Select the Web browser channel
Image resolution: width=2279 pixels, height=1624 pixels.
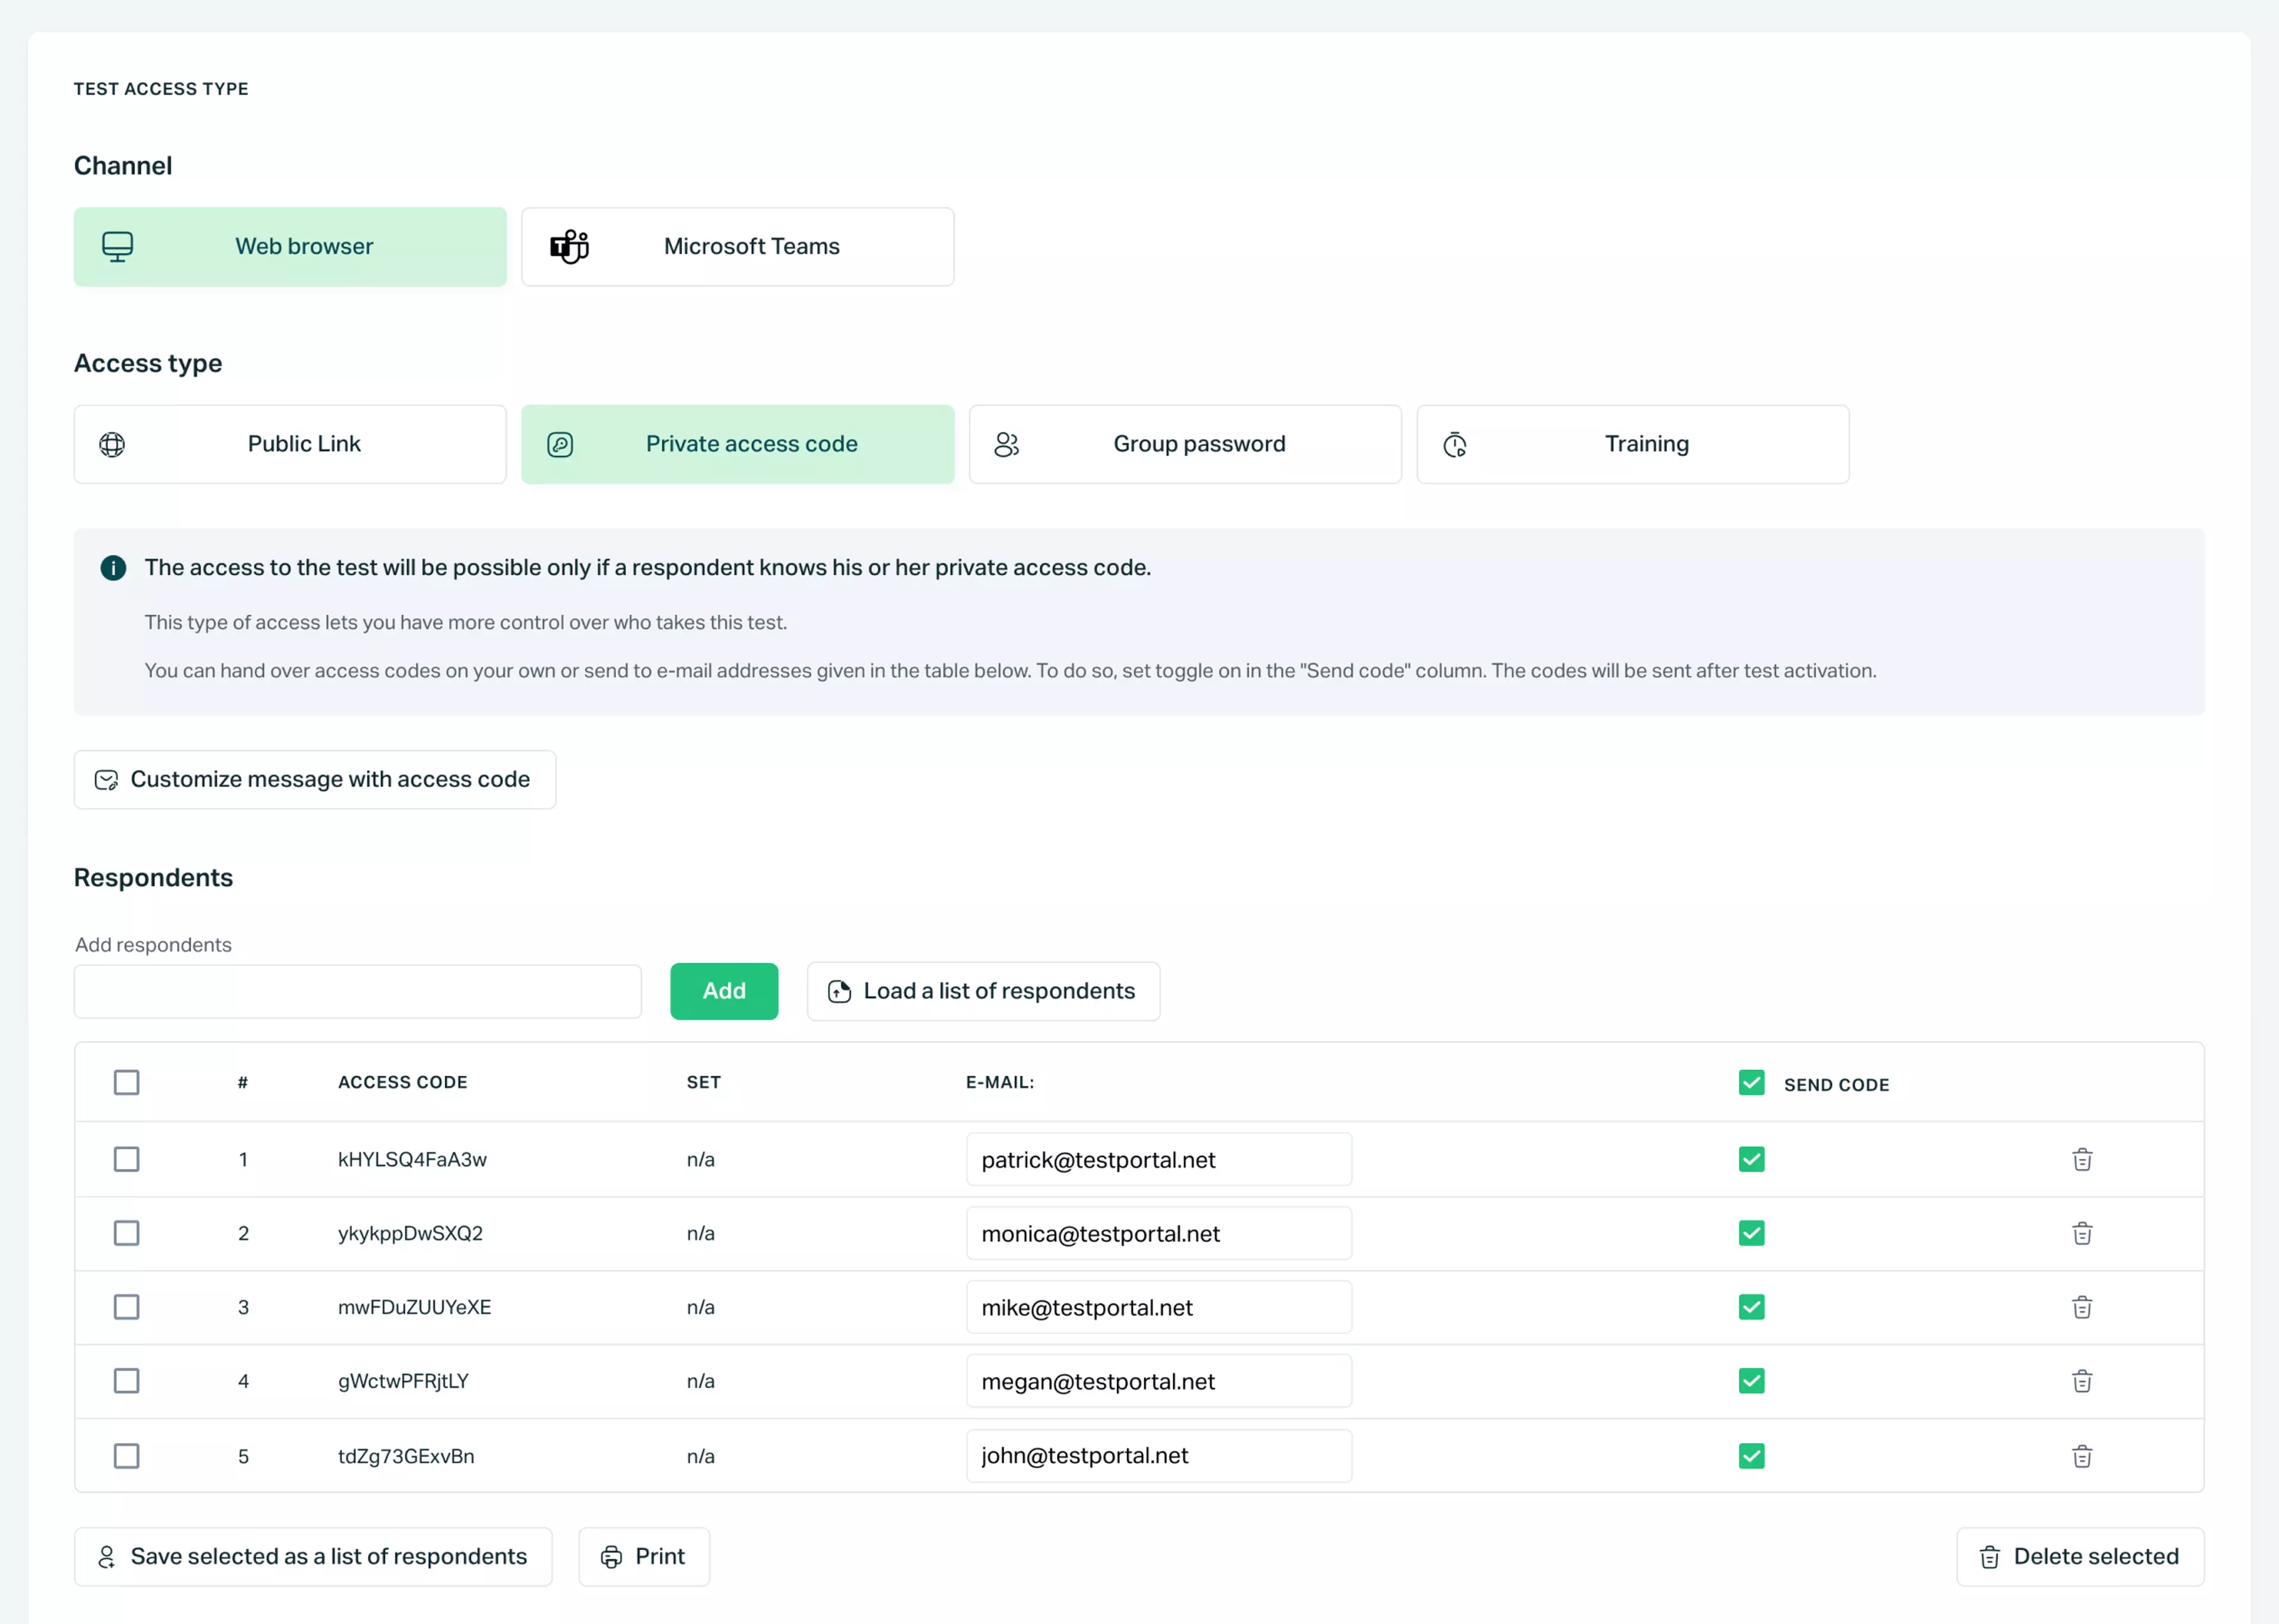[x=290, y=246]
